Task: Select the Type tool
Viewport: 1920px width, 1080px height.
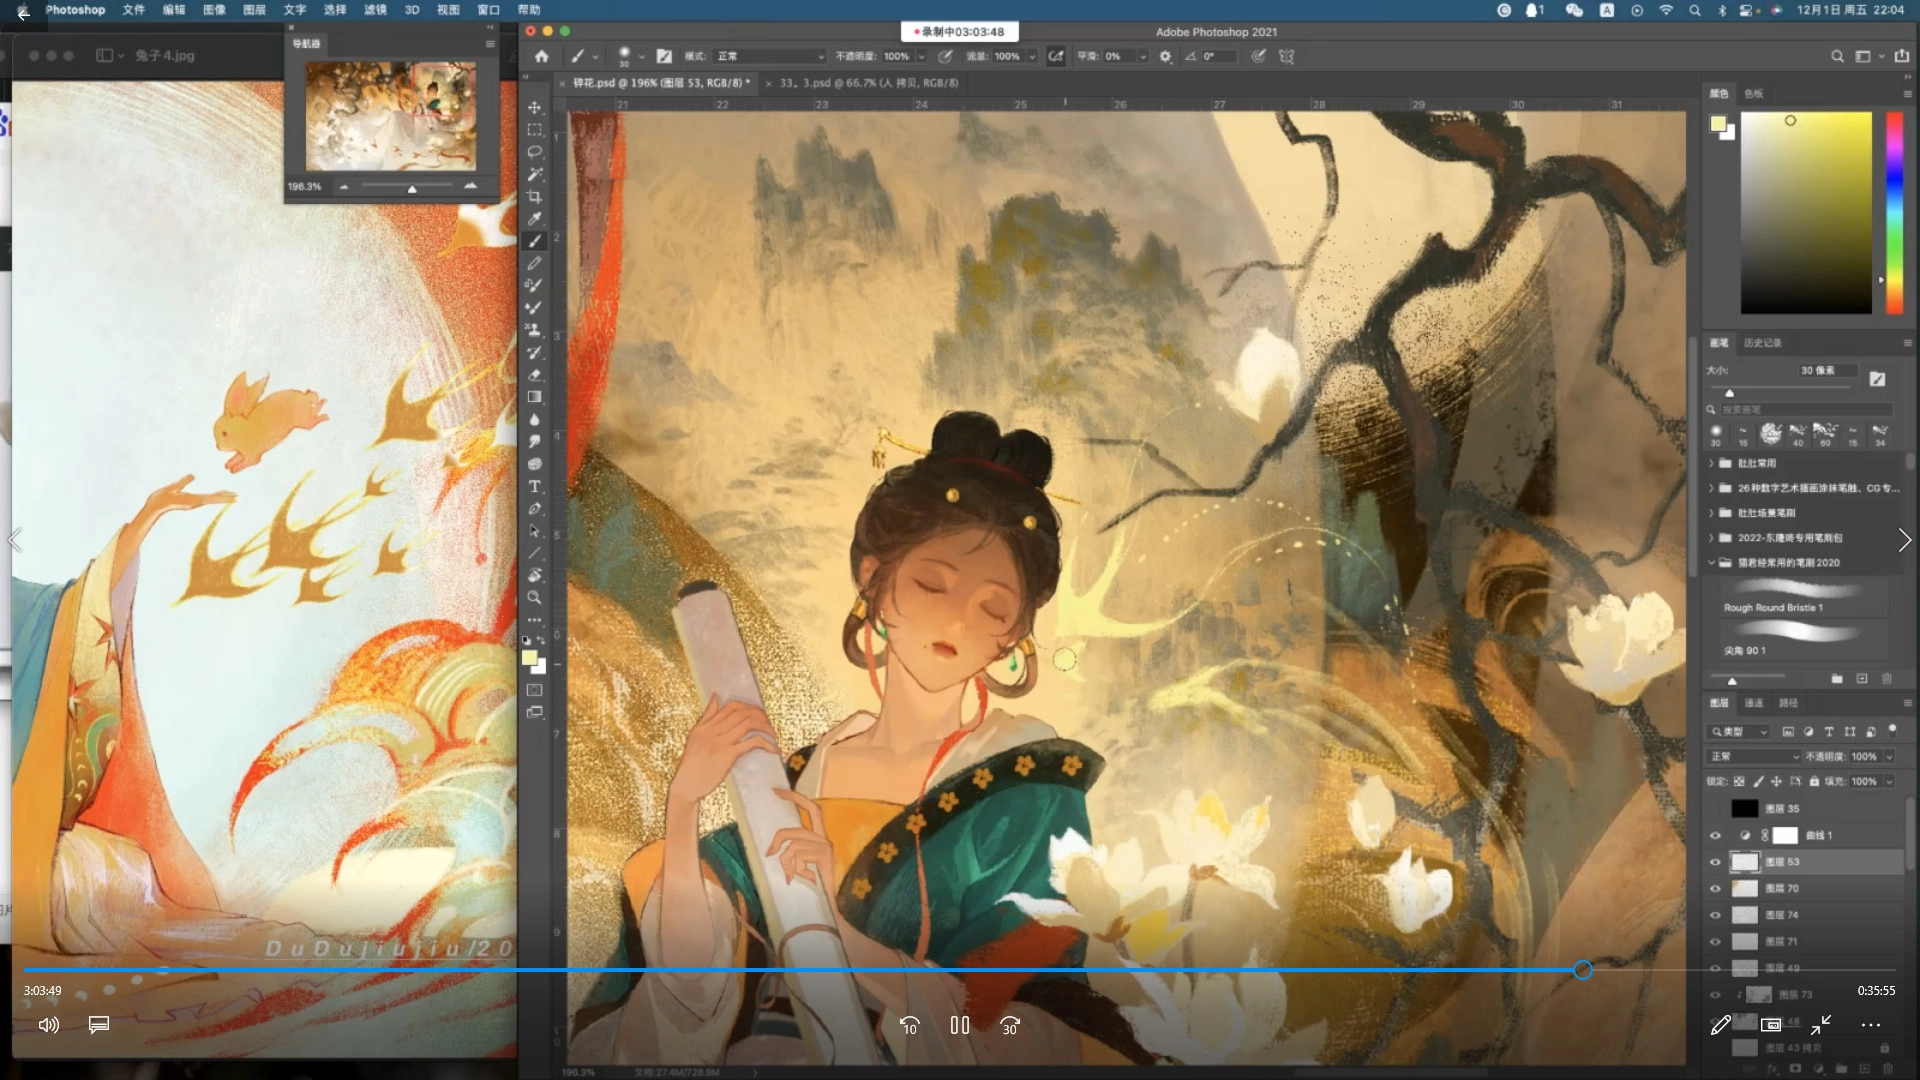Action: click(535, 486)
